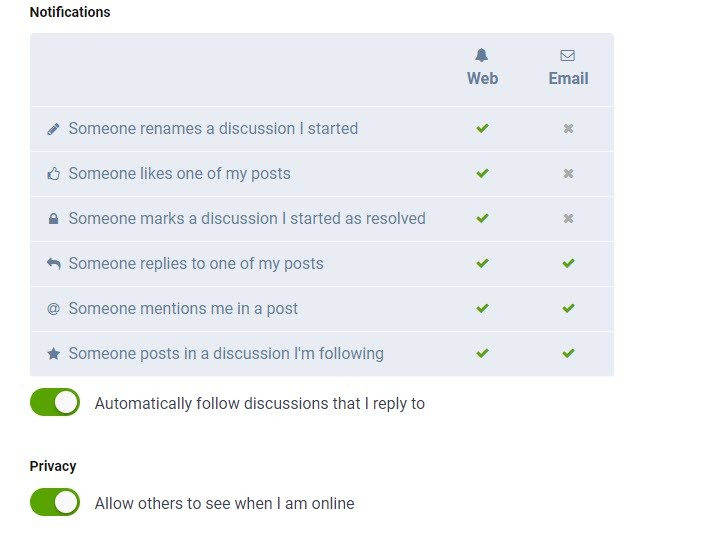This screenshot has width=706, height=552.
Task: Click the pencil icon beside rename notification
Action: click(54, 129)
